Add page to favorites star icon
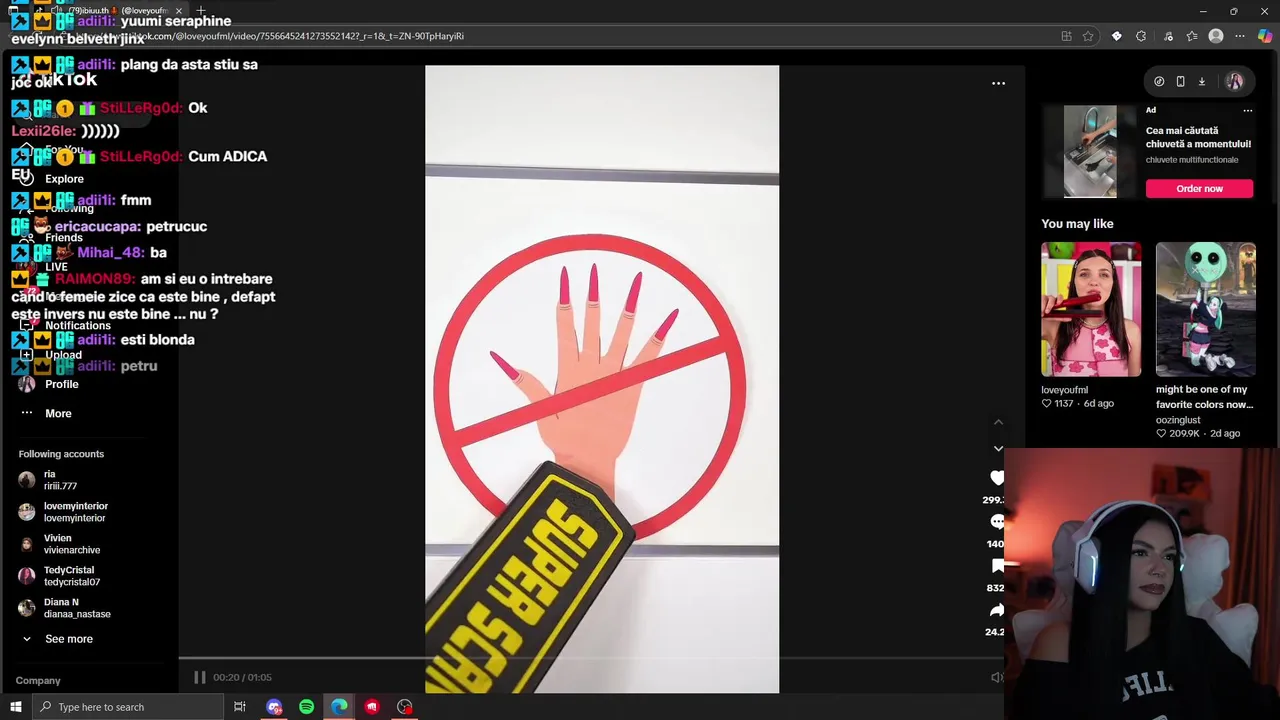The height and width of the screenshot is (720, 1280). pyautogui.click(x=1088, y=36)
